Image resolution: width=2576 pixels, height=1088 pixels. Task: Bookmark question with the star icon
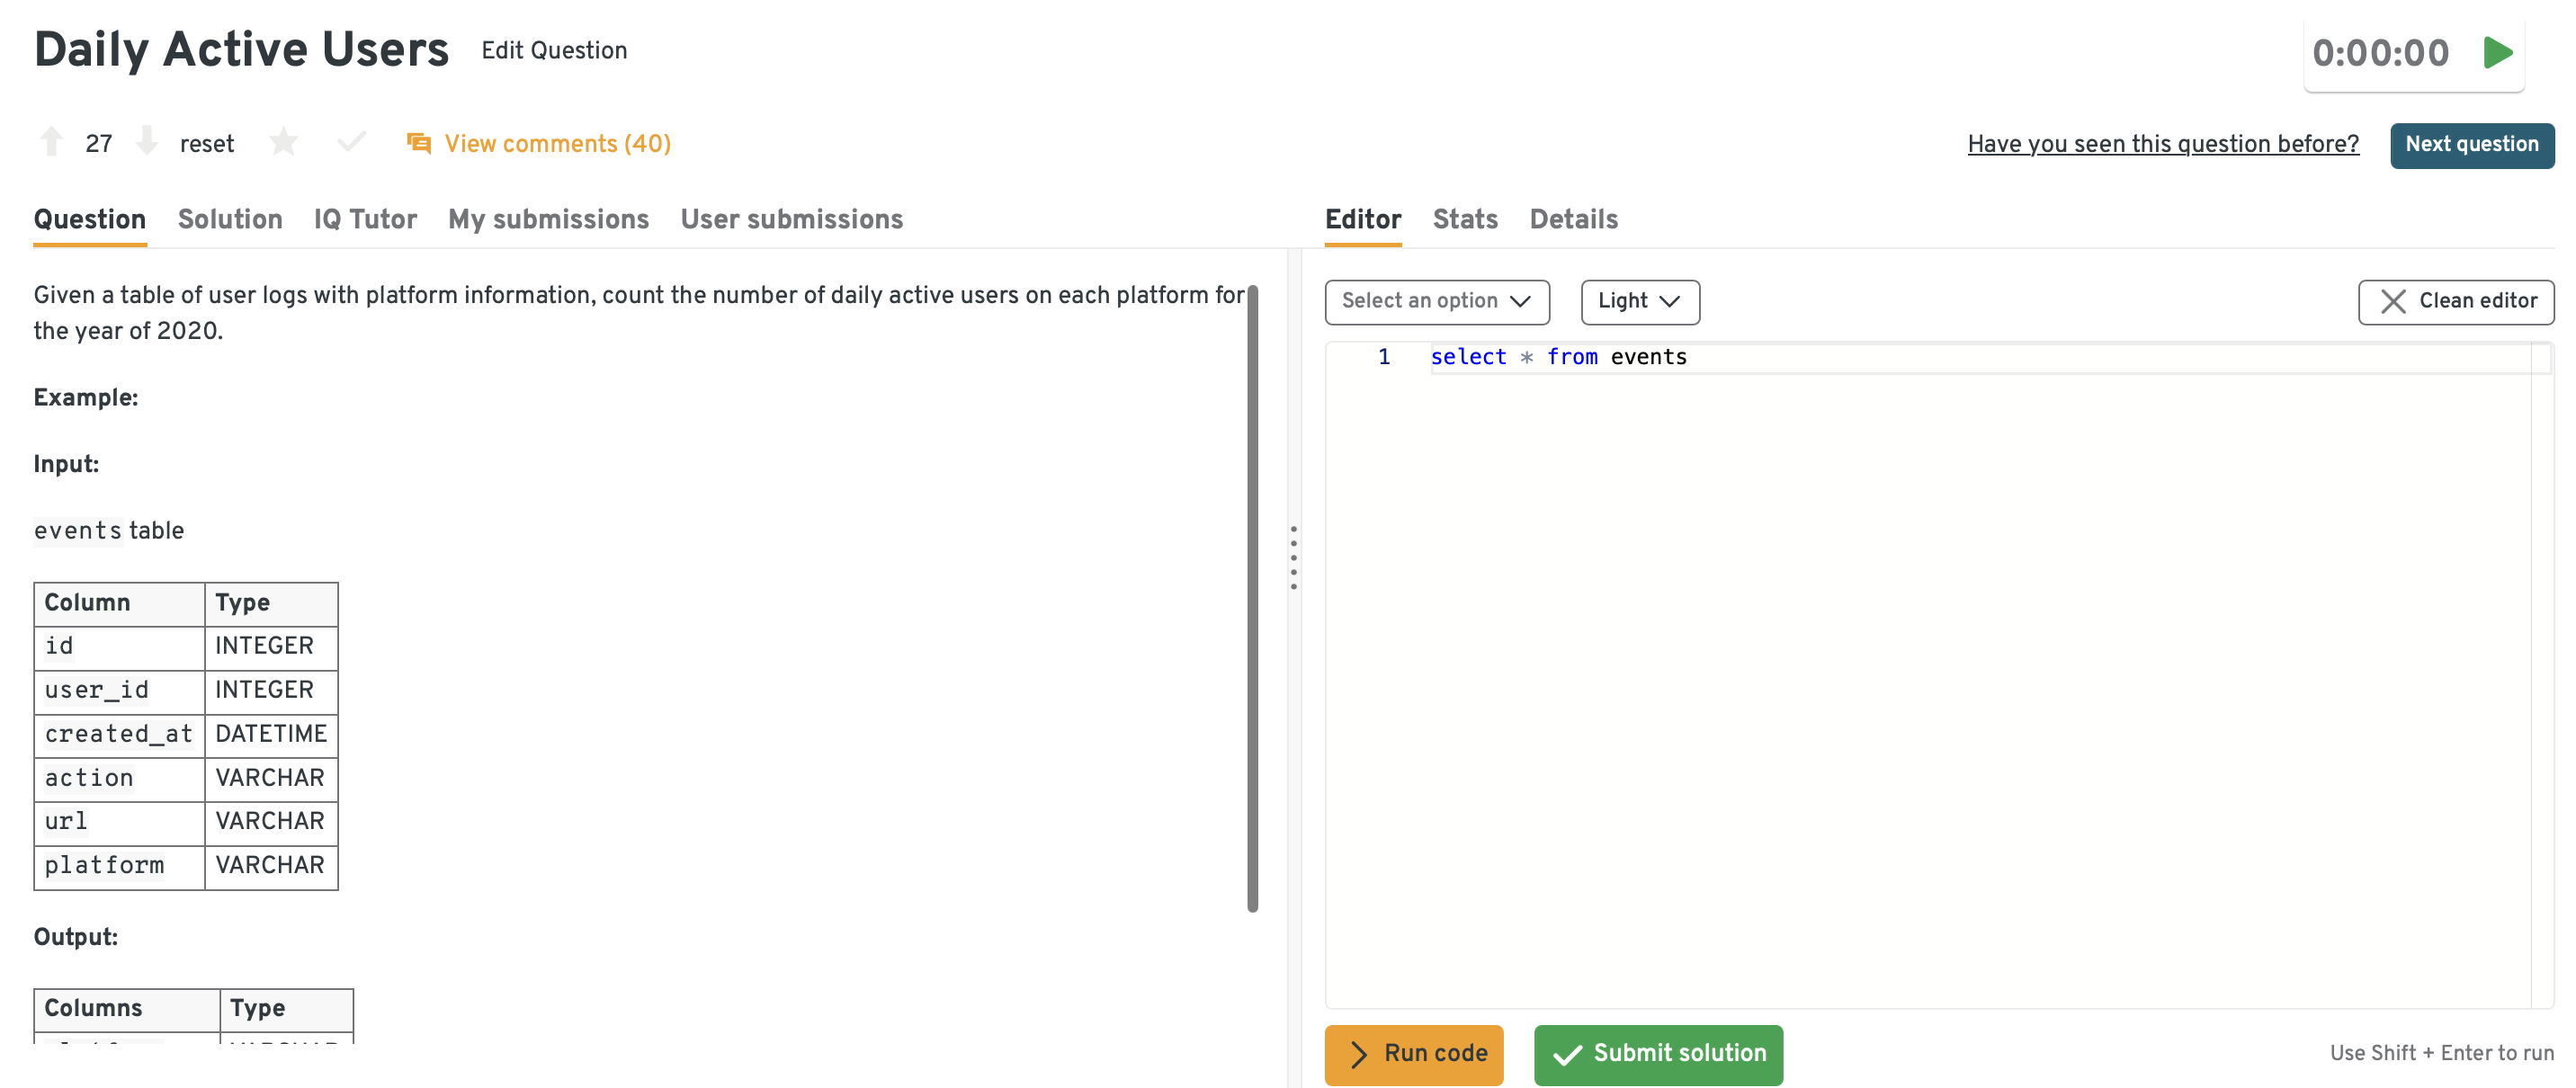click(284, 142)
